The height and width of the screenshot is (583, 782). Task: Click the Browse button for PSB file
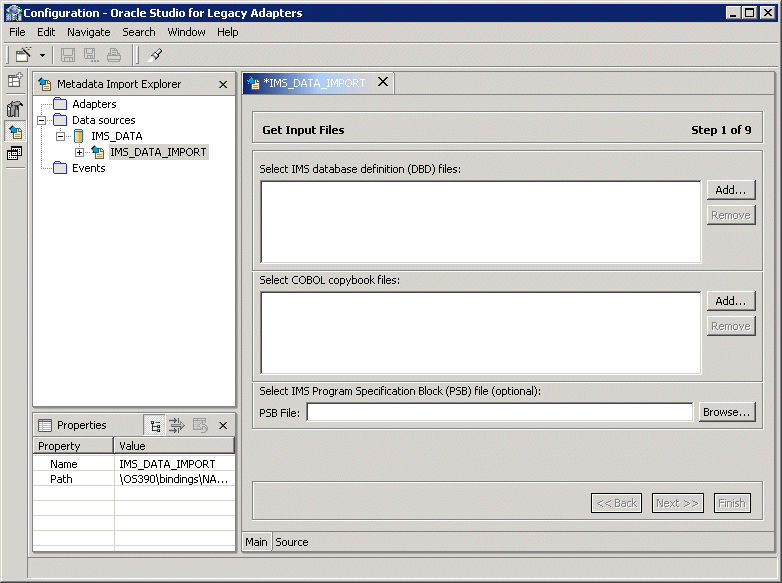click(727, 412)
